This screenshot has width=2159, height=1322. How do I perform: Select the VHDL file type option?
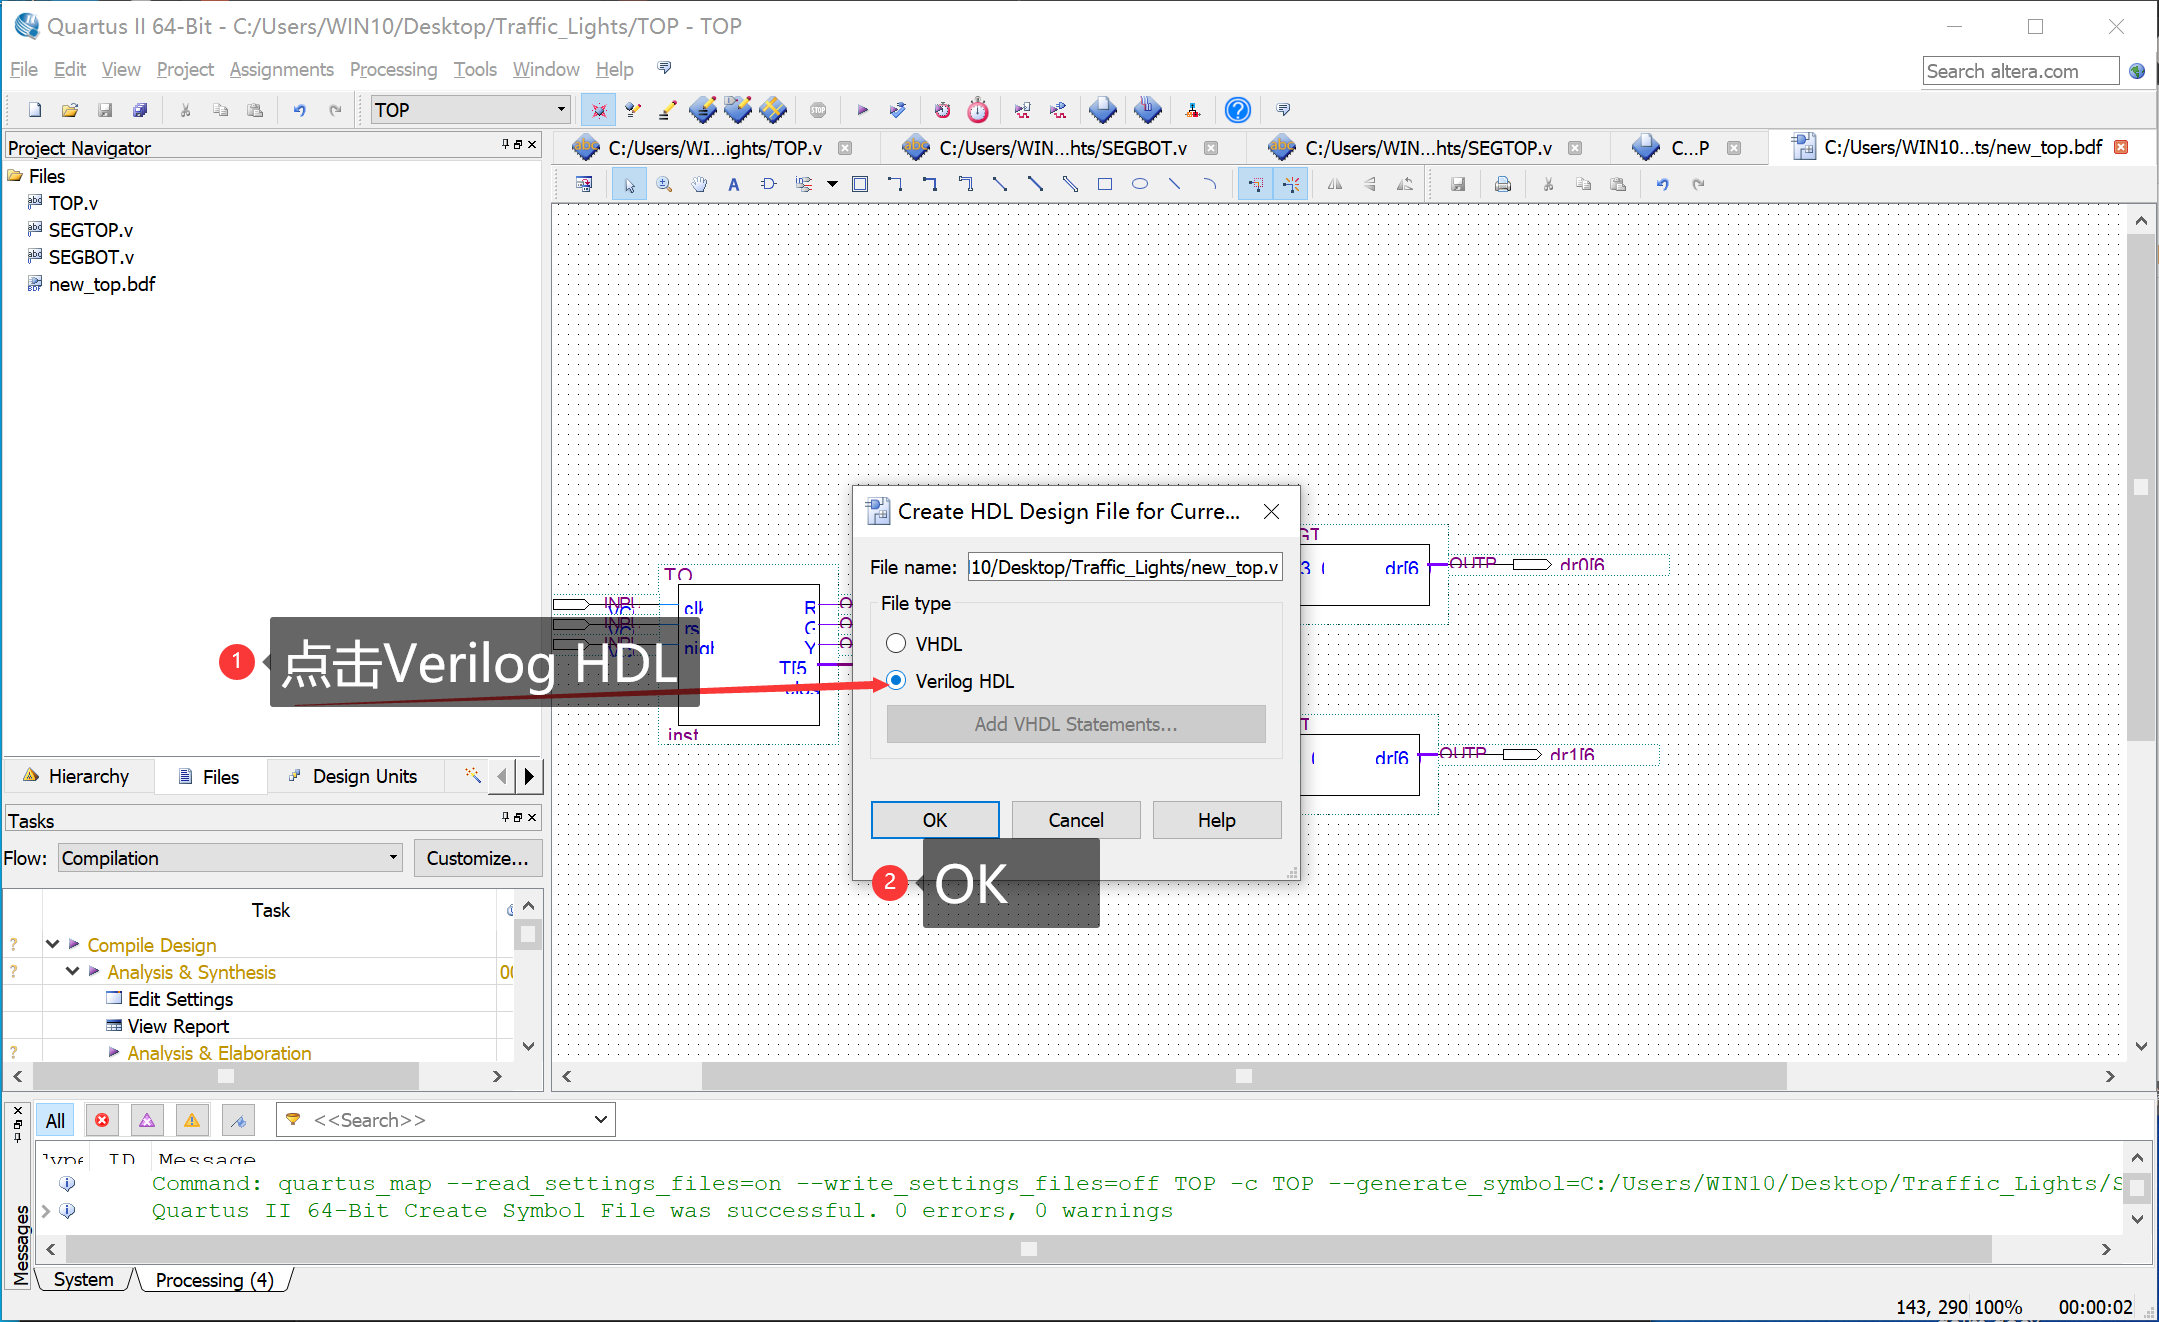pos(896,643)
